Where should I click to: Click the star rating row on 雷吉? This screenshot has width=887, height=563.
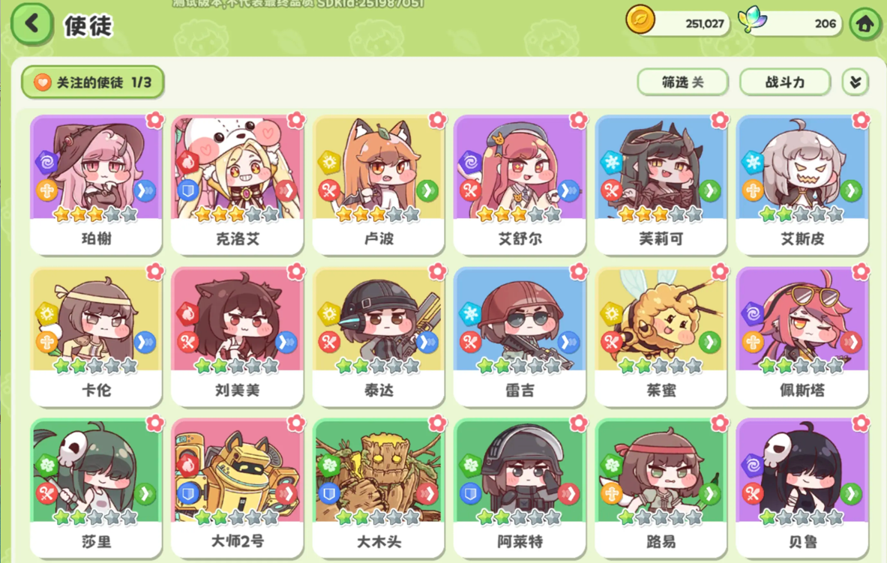coord(519,366)
